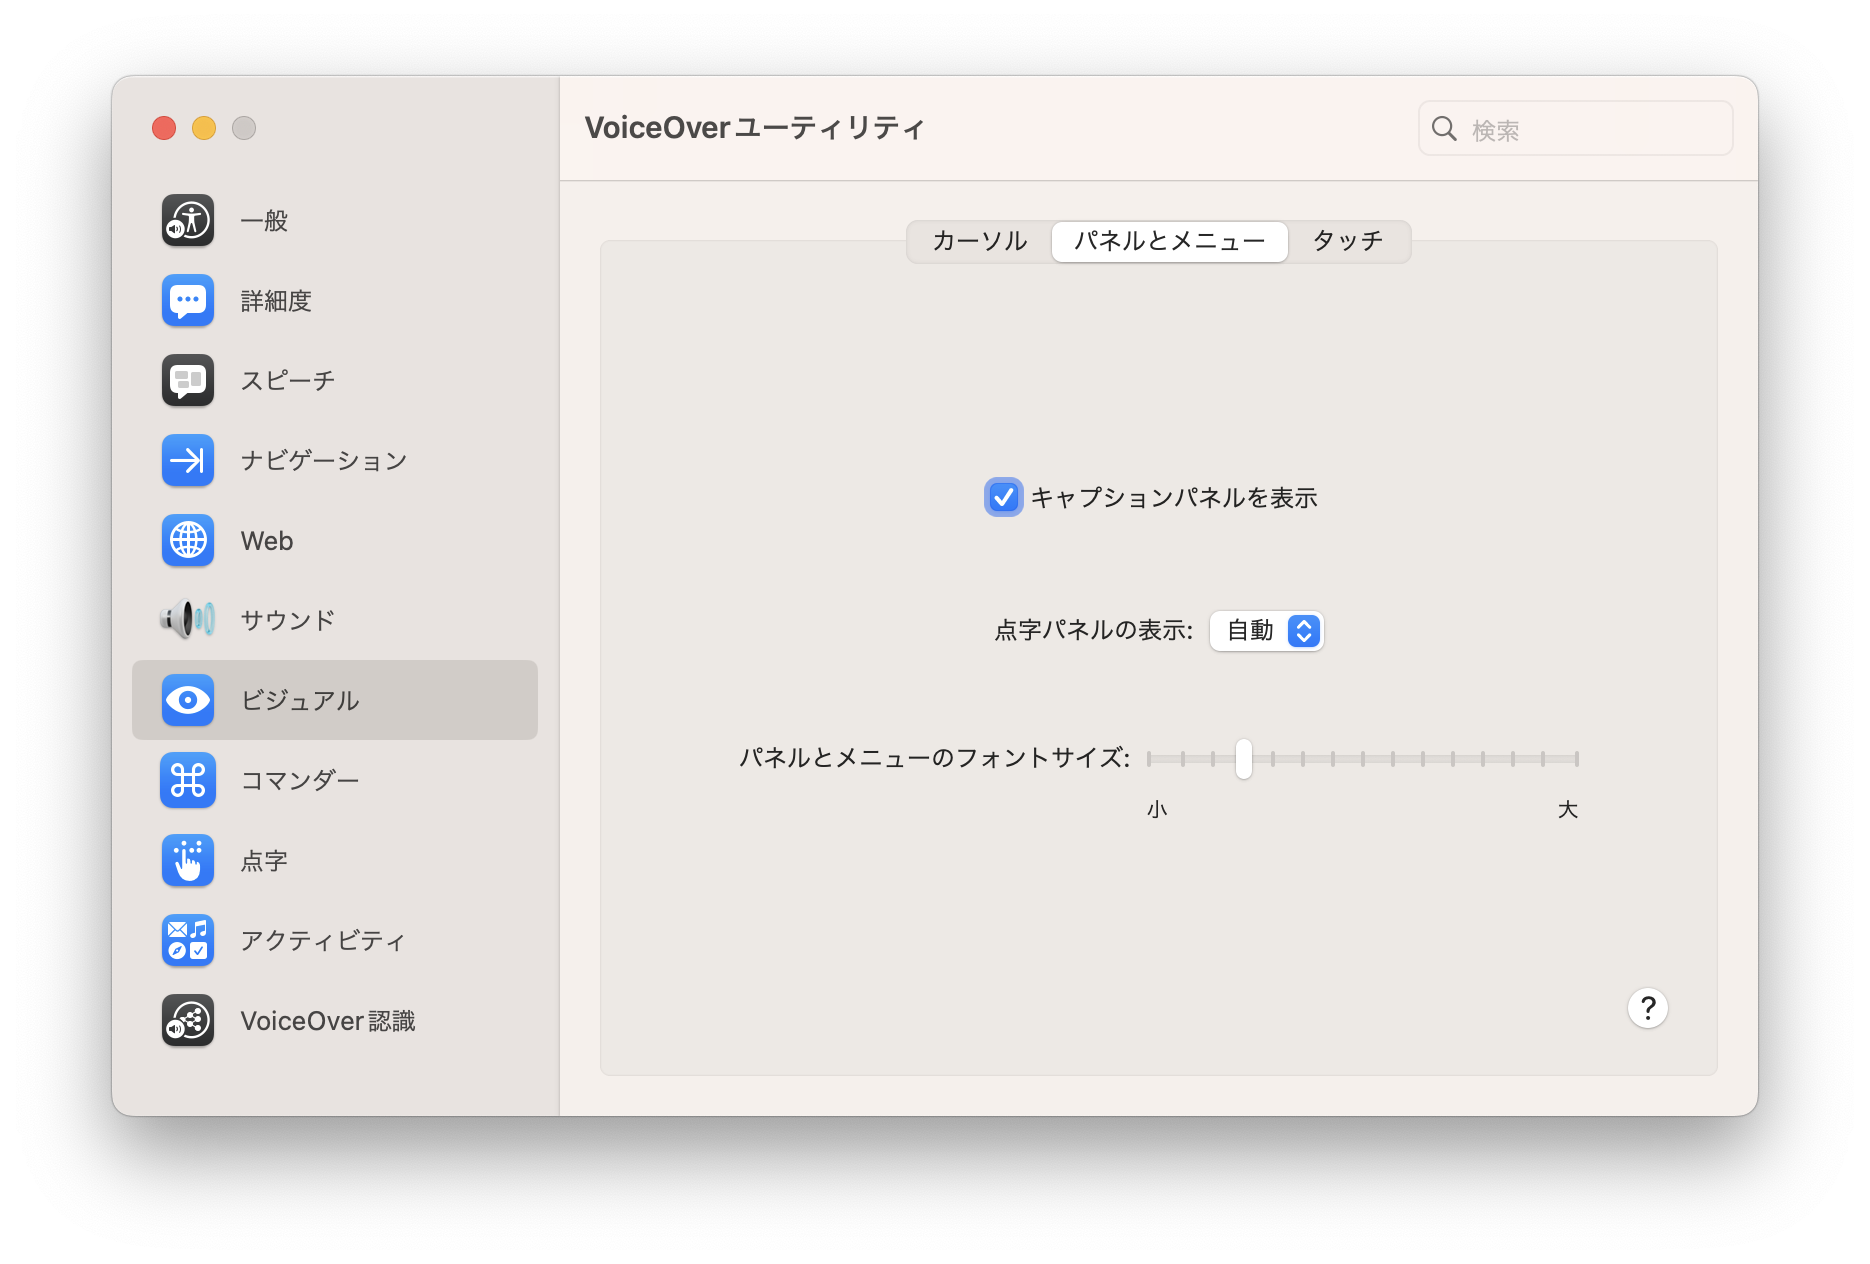Select the 点字 (Braille) sidebar icon
This screenshot has width=1870, height=1264.
(x=187, y=861)
